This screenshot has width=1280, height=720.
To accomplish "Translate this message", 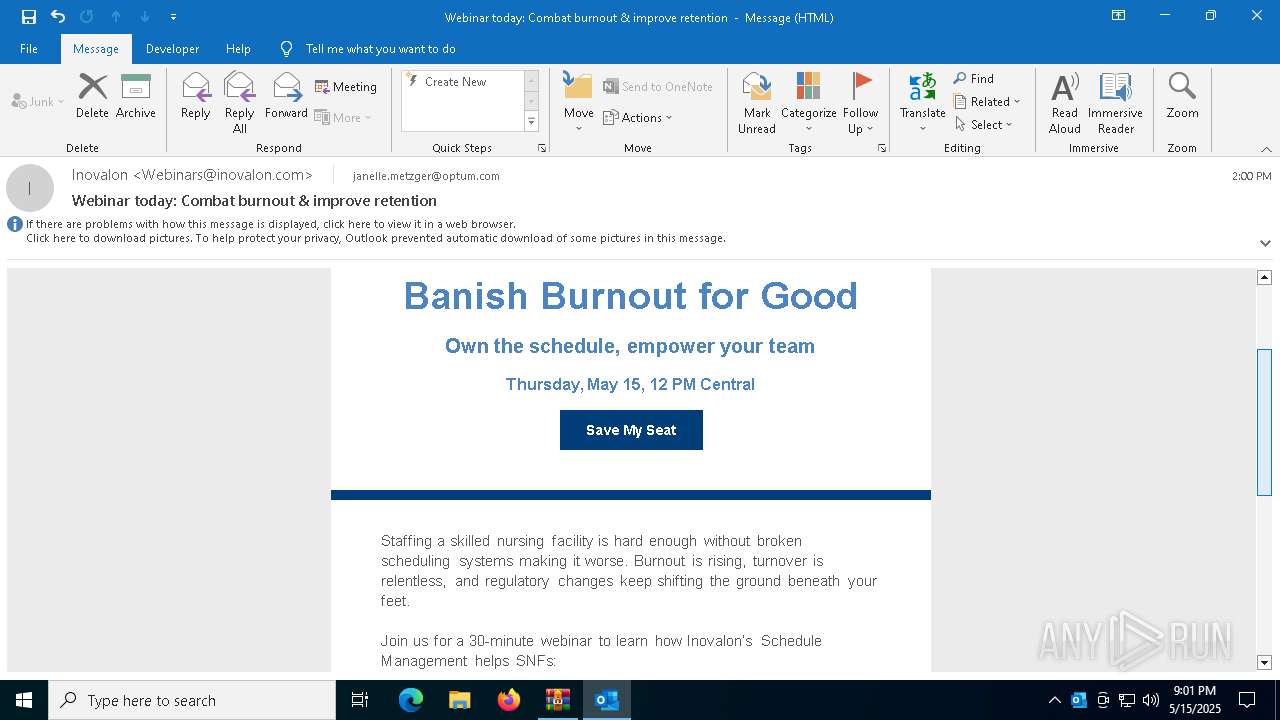I will (x=923, y=102).
